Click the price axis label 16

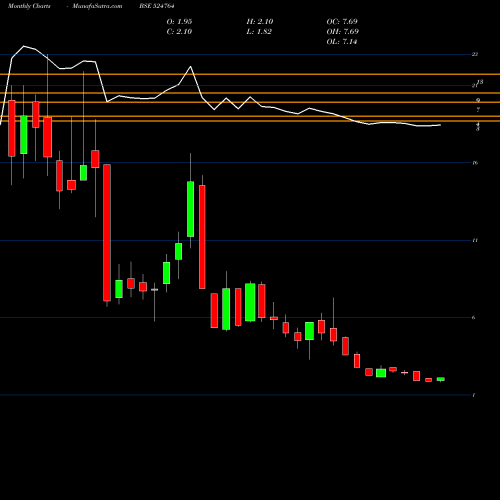click(475, 163)
